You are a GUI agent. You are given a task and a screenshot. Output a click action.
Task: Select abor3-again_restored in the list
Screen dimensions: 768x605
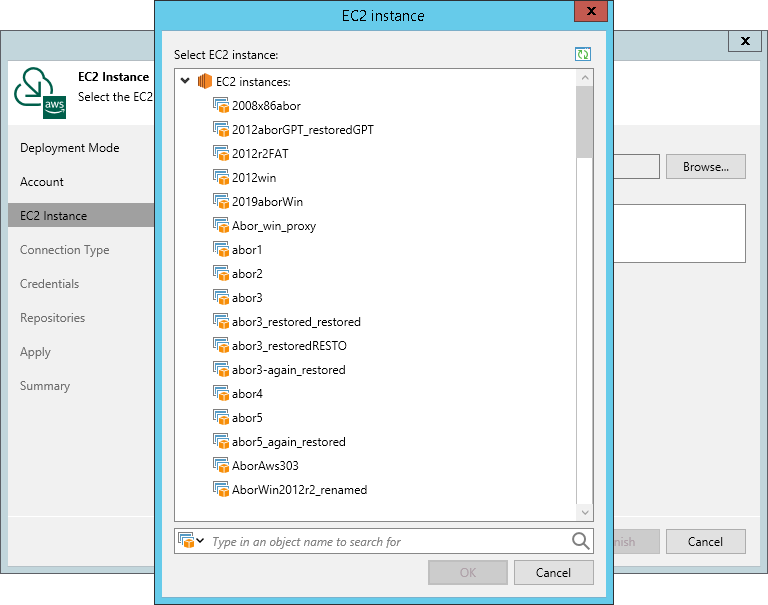pos(289,370)
